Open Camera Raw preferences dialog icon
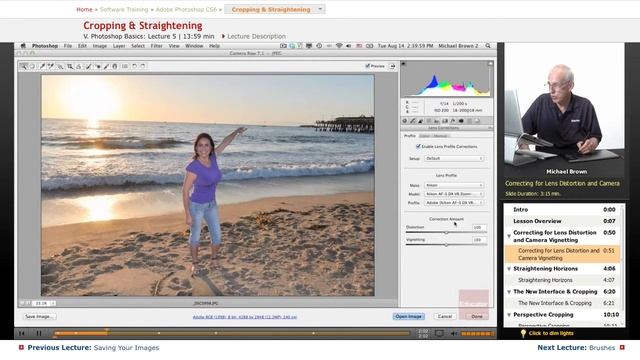Screen dimensions: 640x360 [x=125, y=66]
